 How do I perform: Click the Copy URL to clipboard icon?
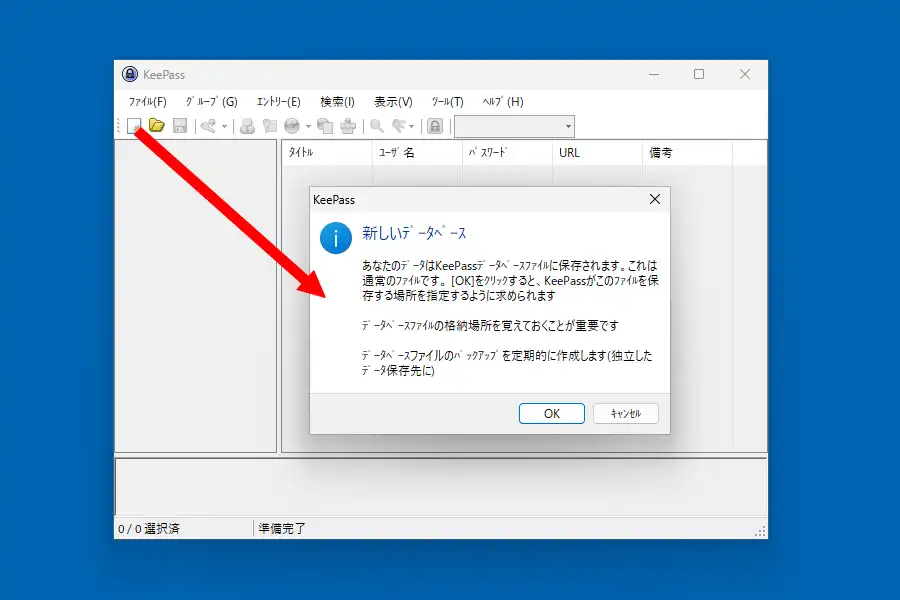[x=325, y=126]
